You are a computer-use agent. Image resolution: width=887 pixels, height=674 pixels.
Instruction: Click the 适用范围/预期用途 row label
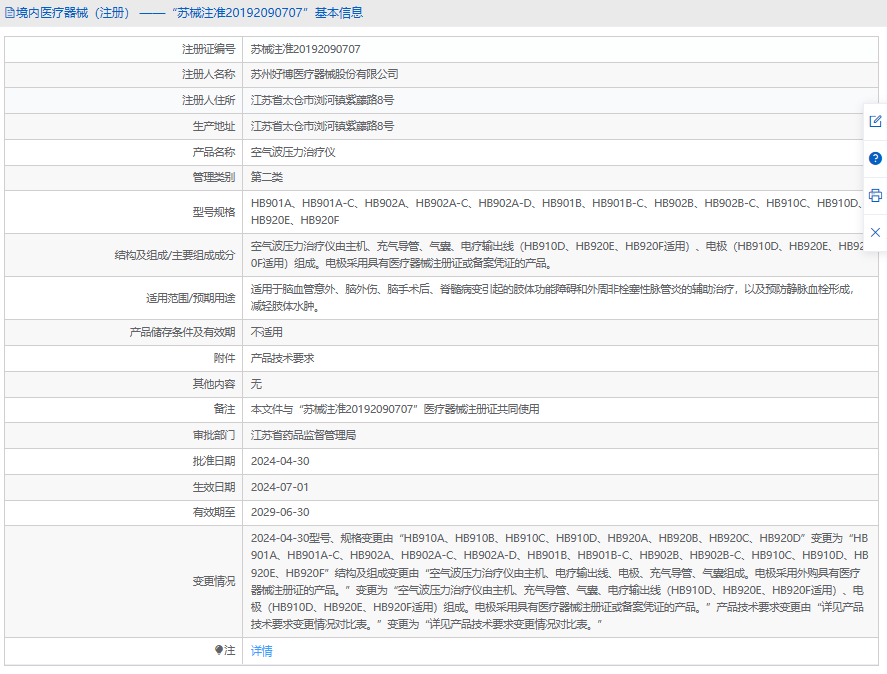pos(188,298)
